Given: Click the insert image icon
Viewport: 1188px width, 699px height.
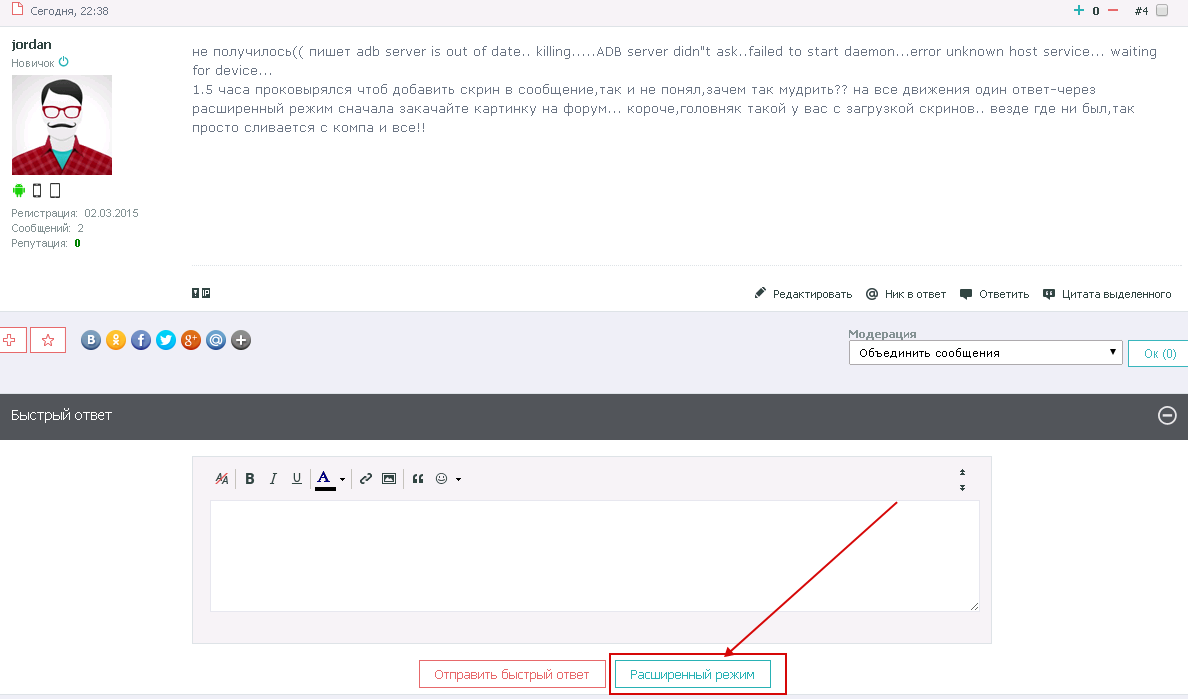Looking at the screenshot, I should pyautogui.click(x=389, y=479).
